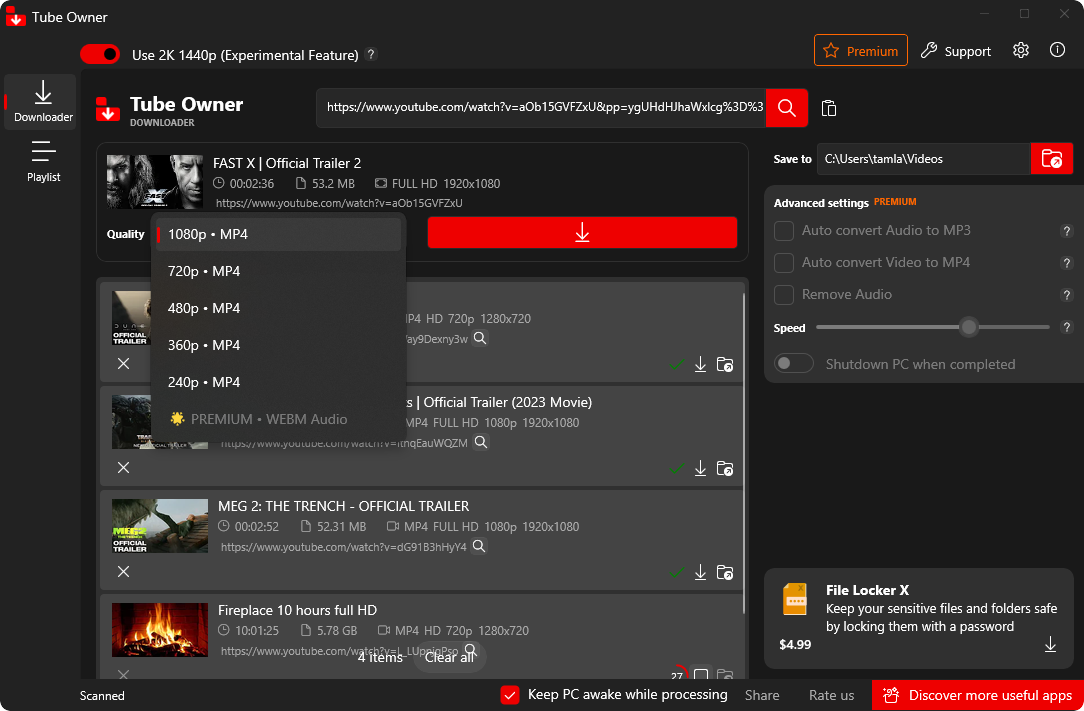Search the Dune trailer URL
The width and height of the screenshot is (1084, 711).
click(480, 338)
